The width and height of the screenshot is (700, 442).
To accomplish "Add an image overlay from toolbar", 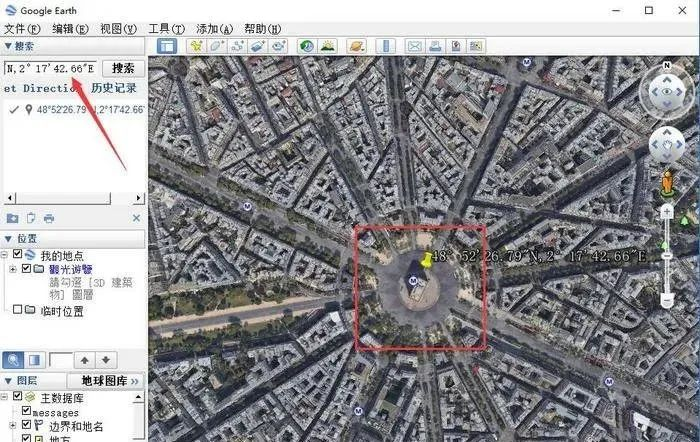I will [x=258, y=46].
